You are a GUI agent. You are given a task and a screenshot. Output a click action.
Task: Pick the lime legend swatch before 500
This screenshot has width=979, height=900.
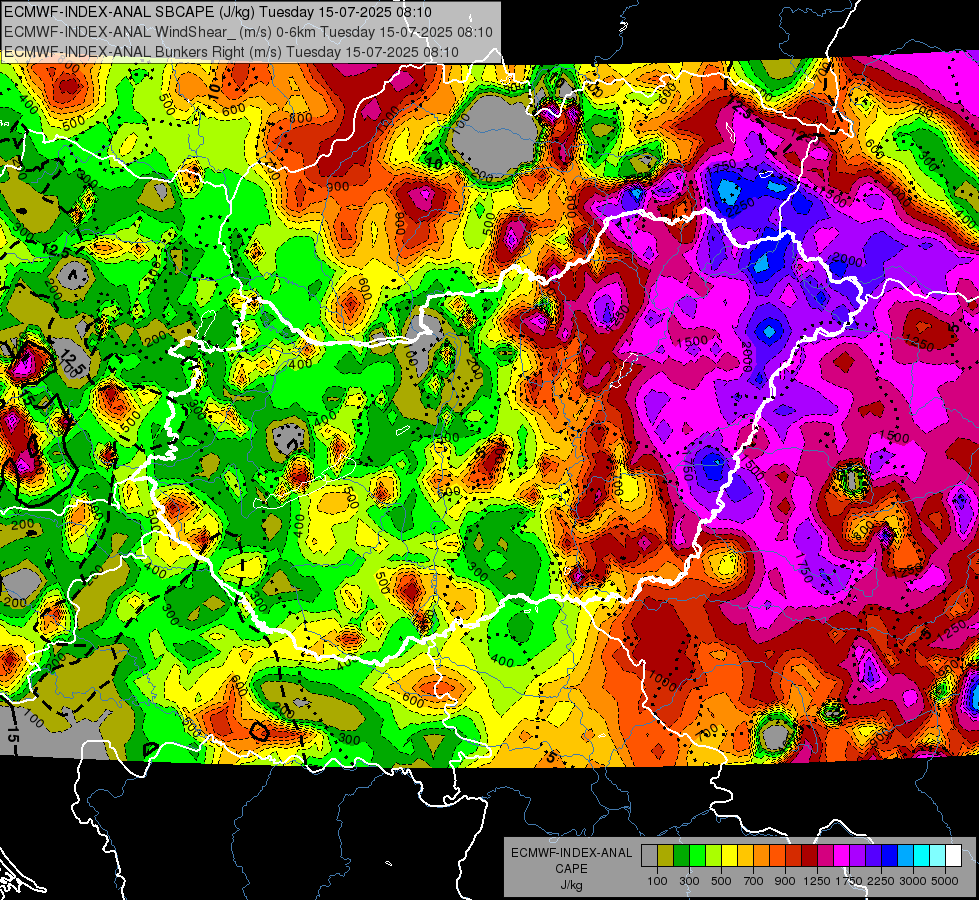pos(713,856)
